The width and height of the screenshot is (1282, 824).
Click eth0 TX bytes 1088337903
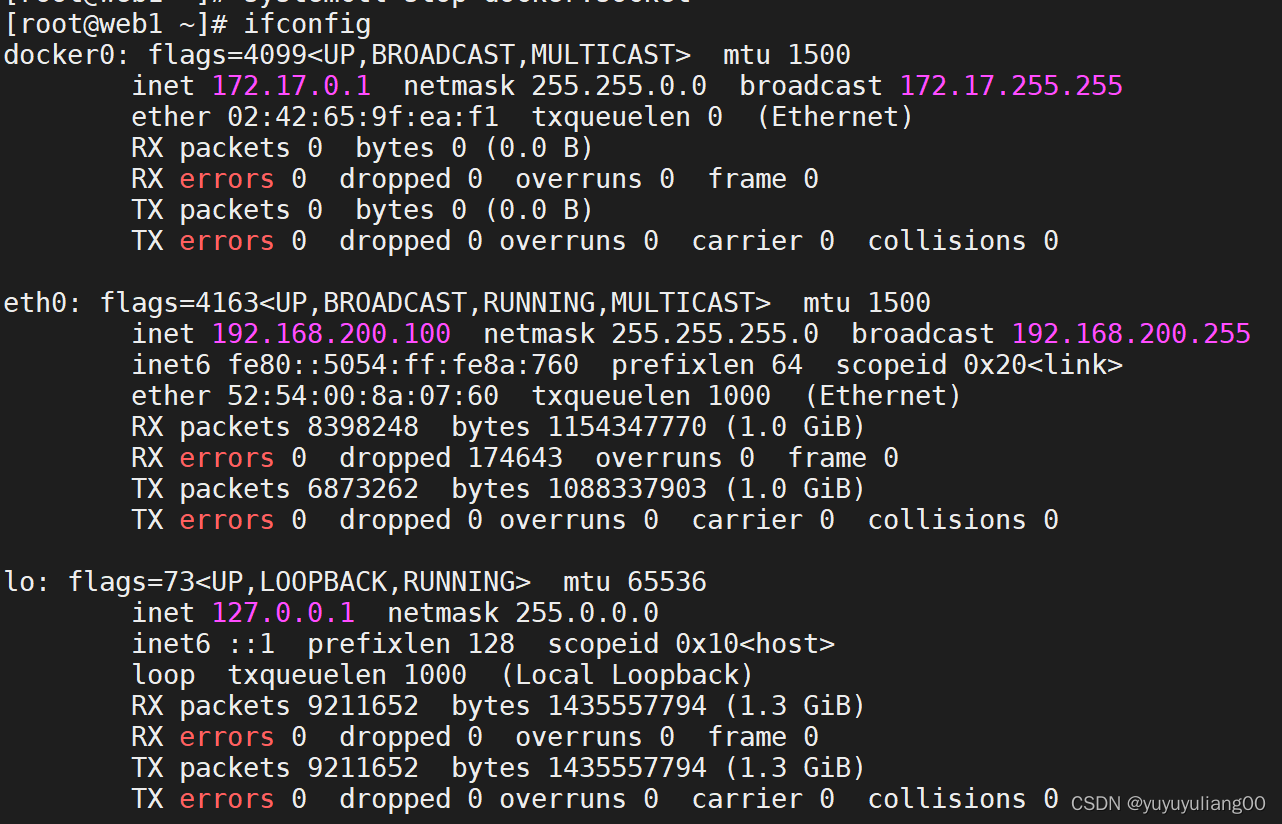pyautogui.click(x=627, y=489)
